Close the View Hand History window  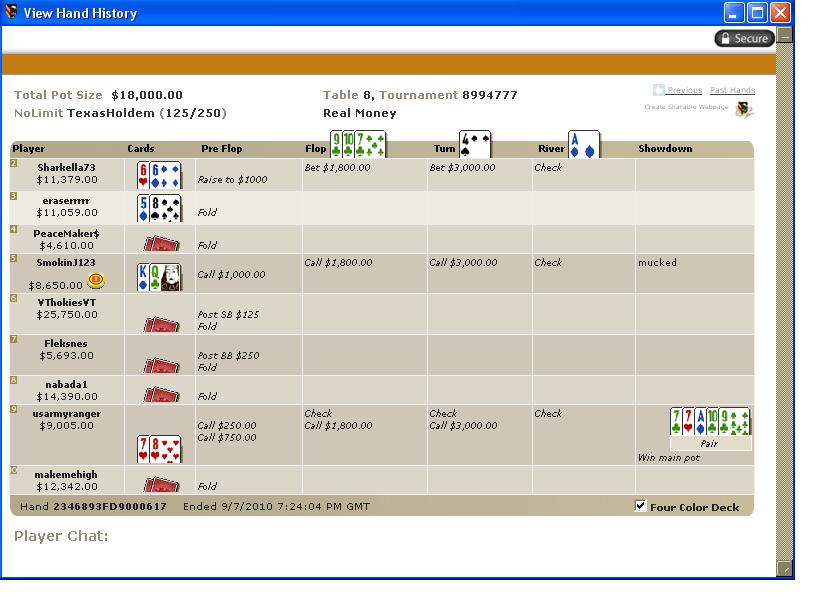tap(780, 13)
